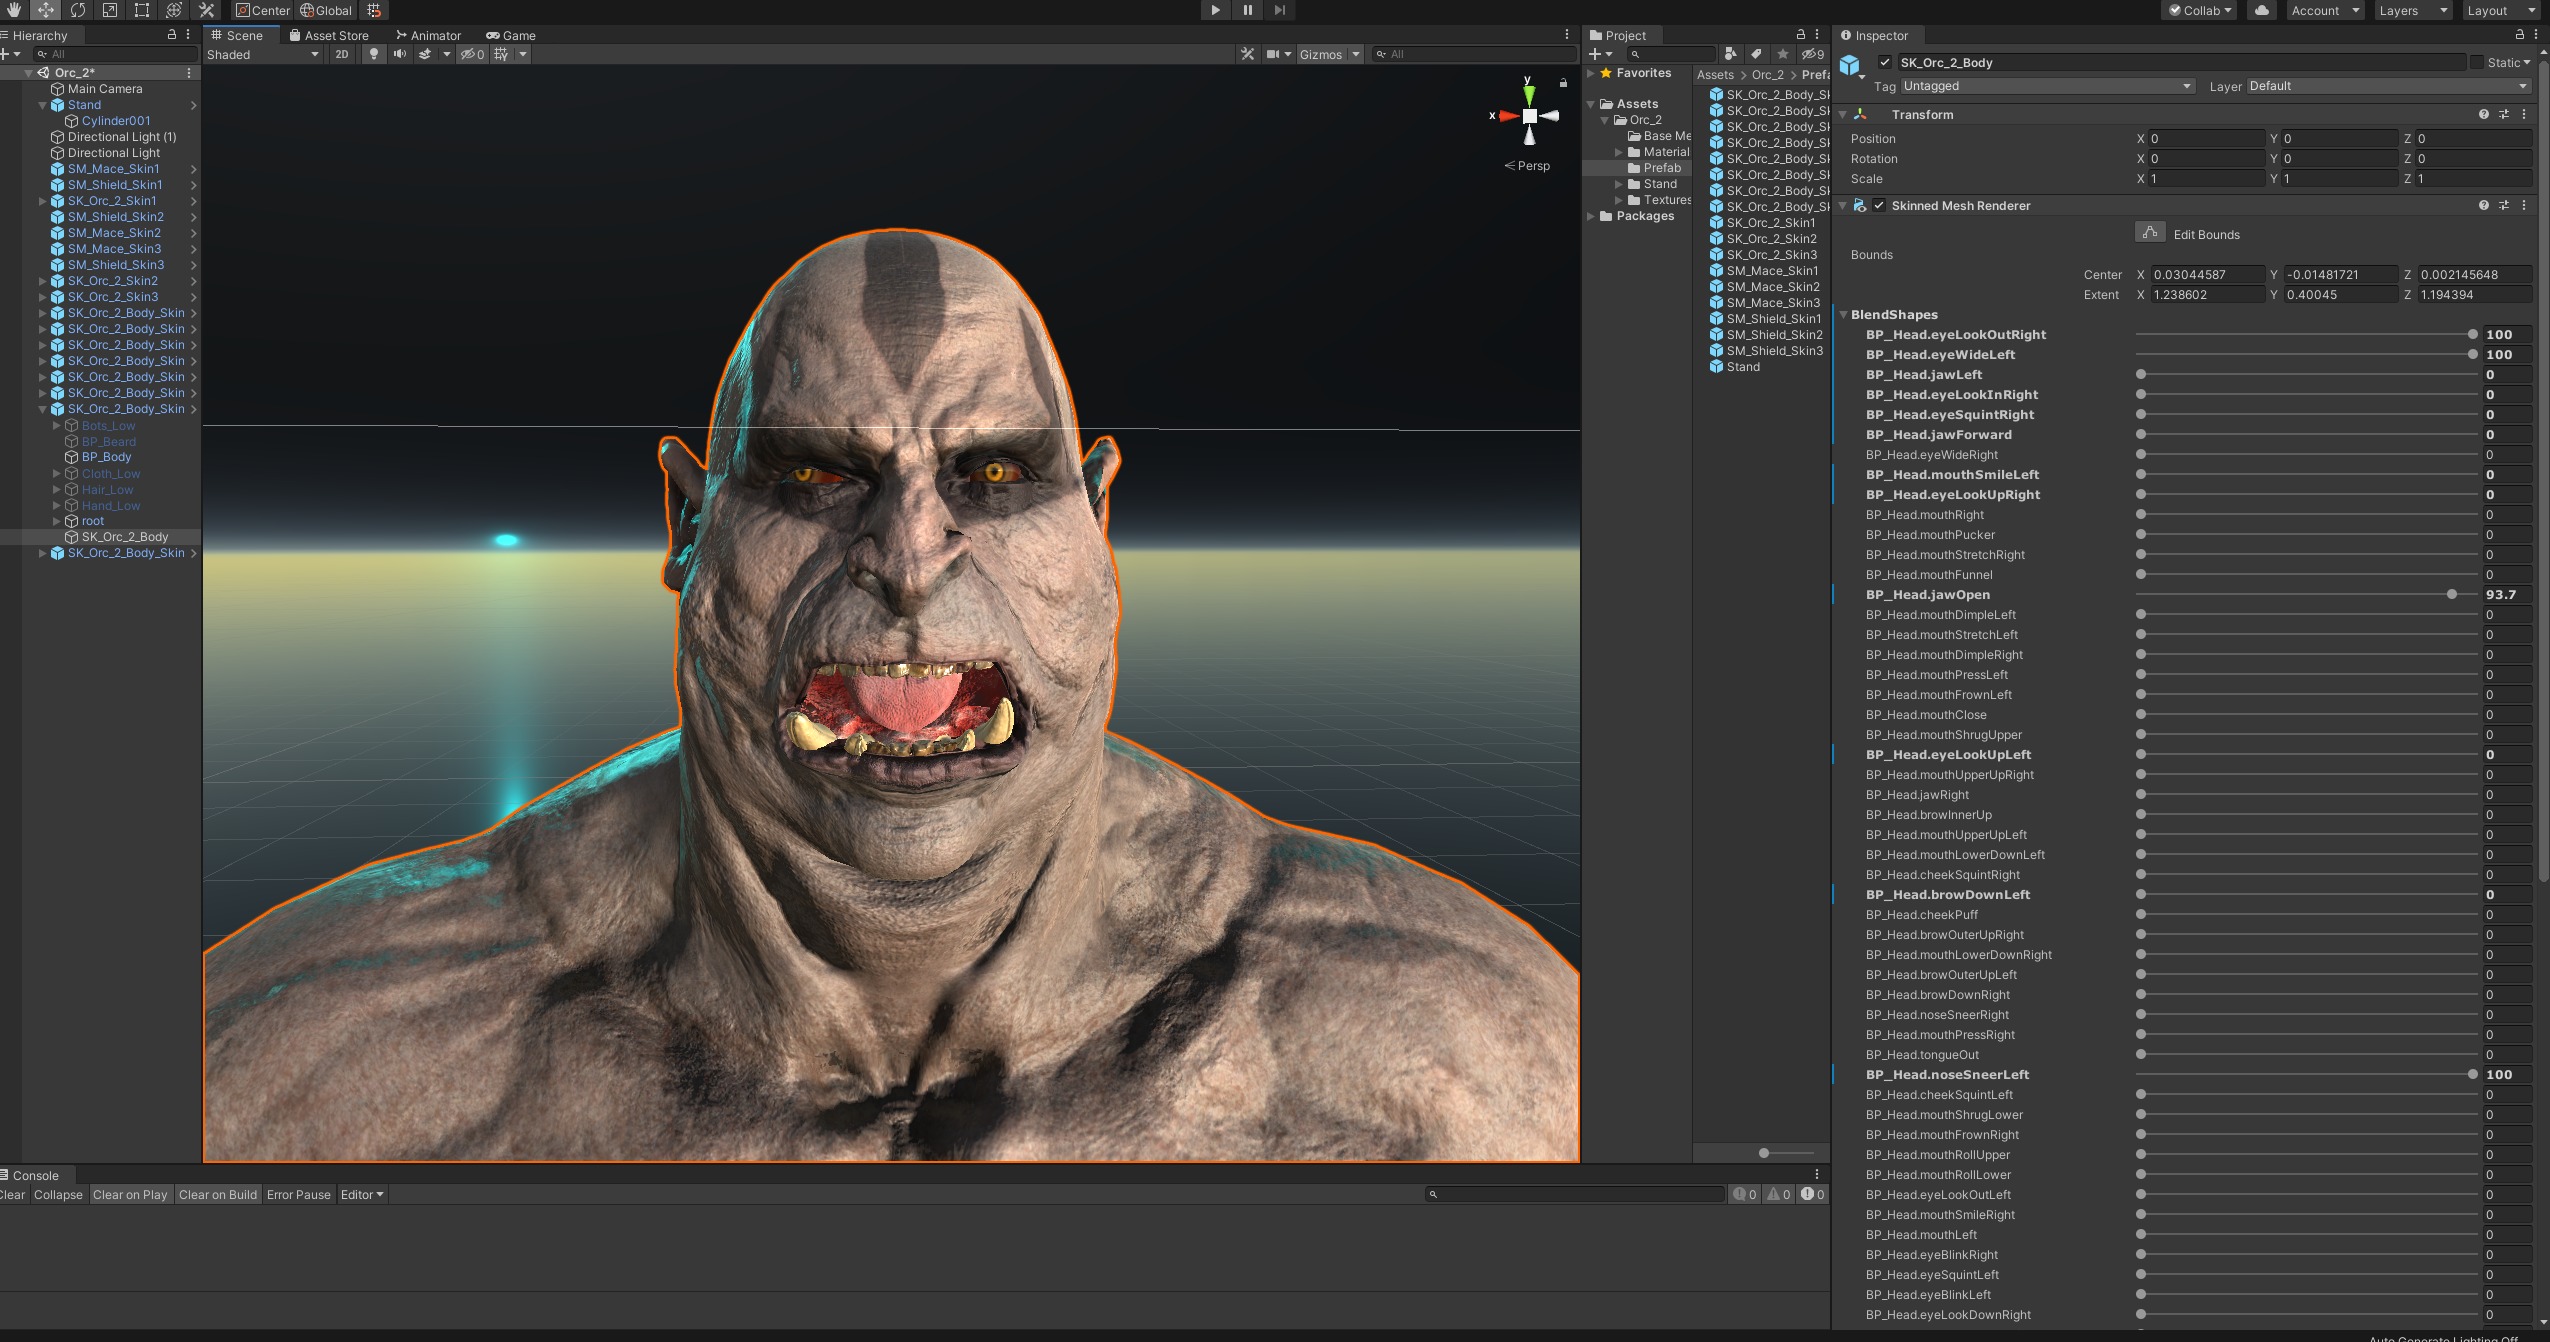Open the Tag dropdown showing Untagged
This screenshot has height=1342, width=2550.
tap(2048, 86)
